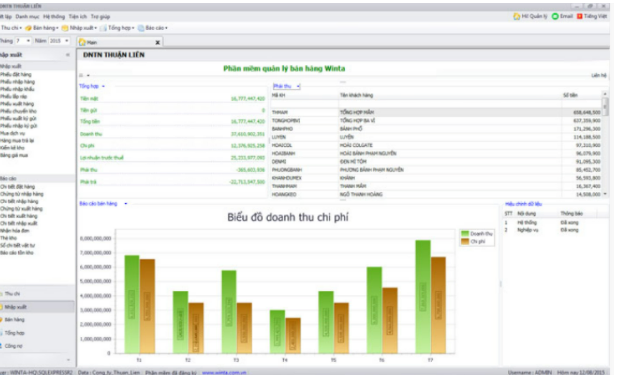
Task: Click the Tên khách hàng filter cell
Action: point(450,104)
